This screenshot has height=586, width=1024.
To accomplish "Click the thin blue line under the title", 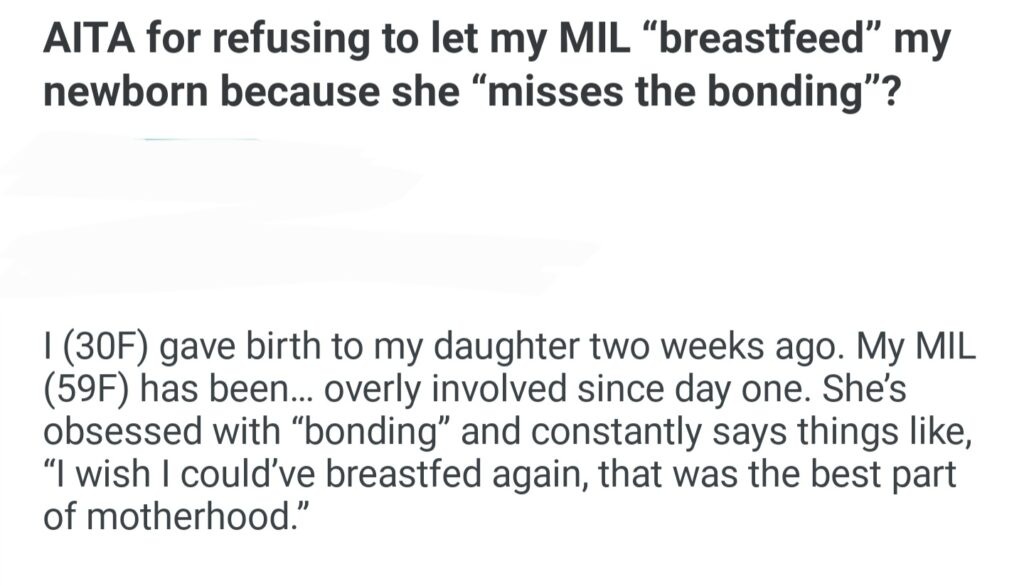I will pos(202,139).
